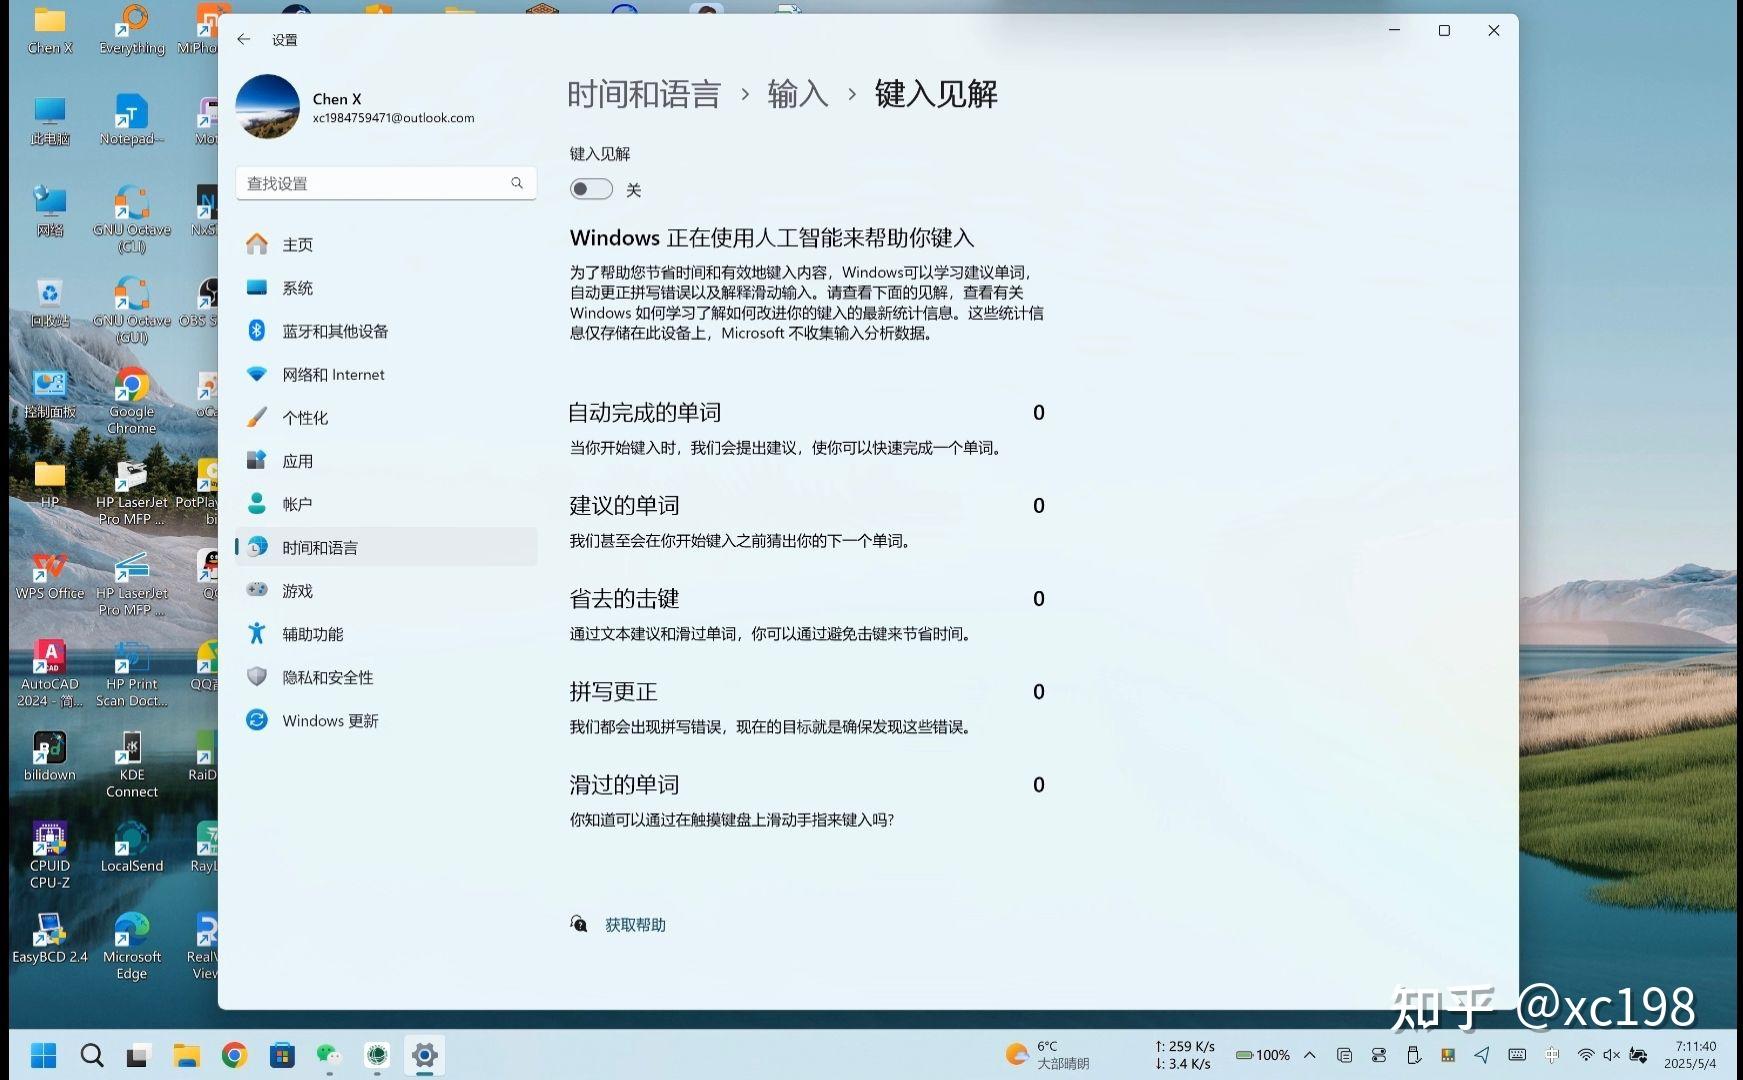This screenshot has height=1080, width=1743.
Task: Open the 辅助功能 accessibility icon
Action: point(257,633)
